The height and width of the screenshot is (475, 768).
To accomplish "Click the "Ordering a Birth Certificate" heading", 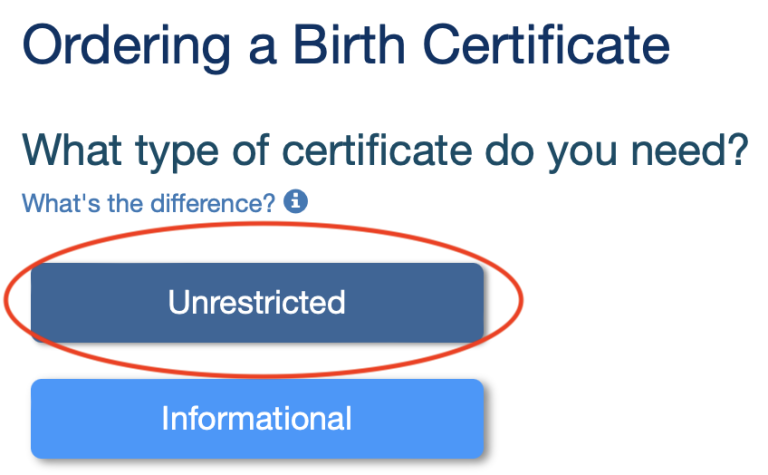I will point(344,45).
